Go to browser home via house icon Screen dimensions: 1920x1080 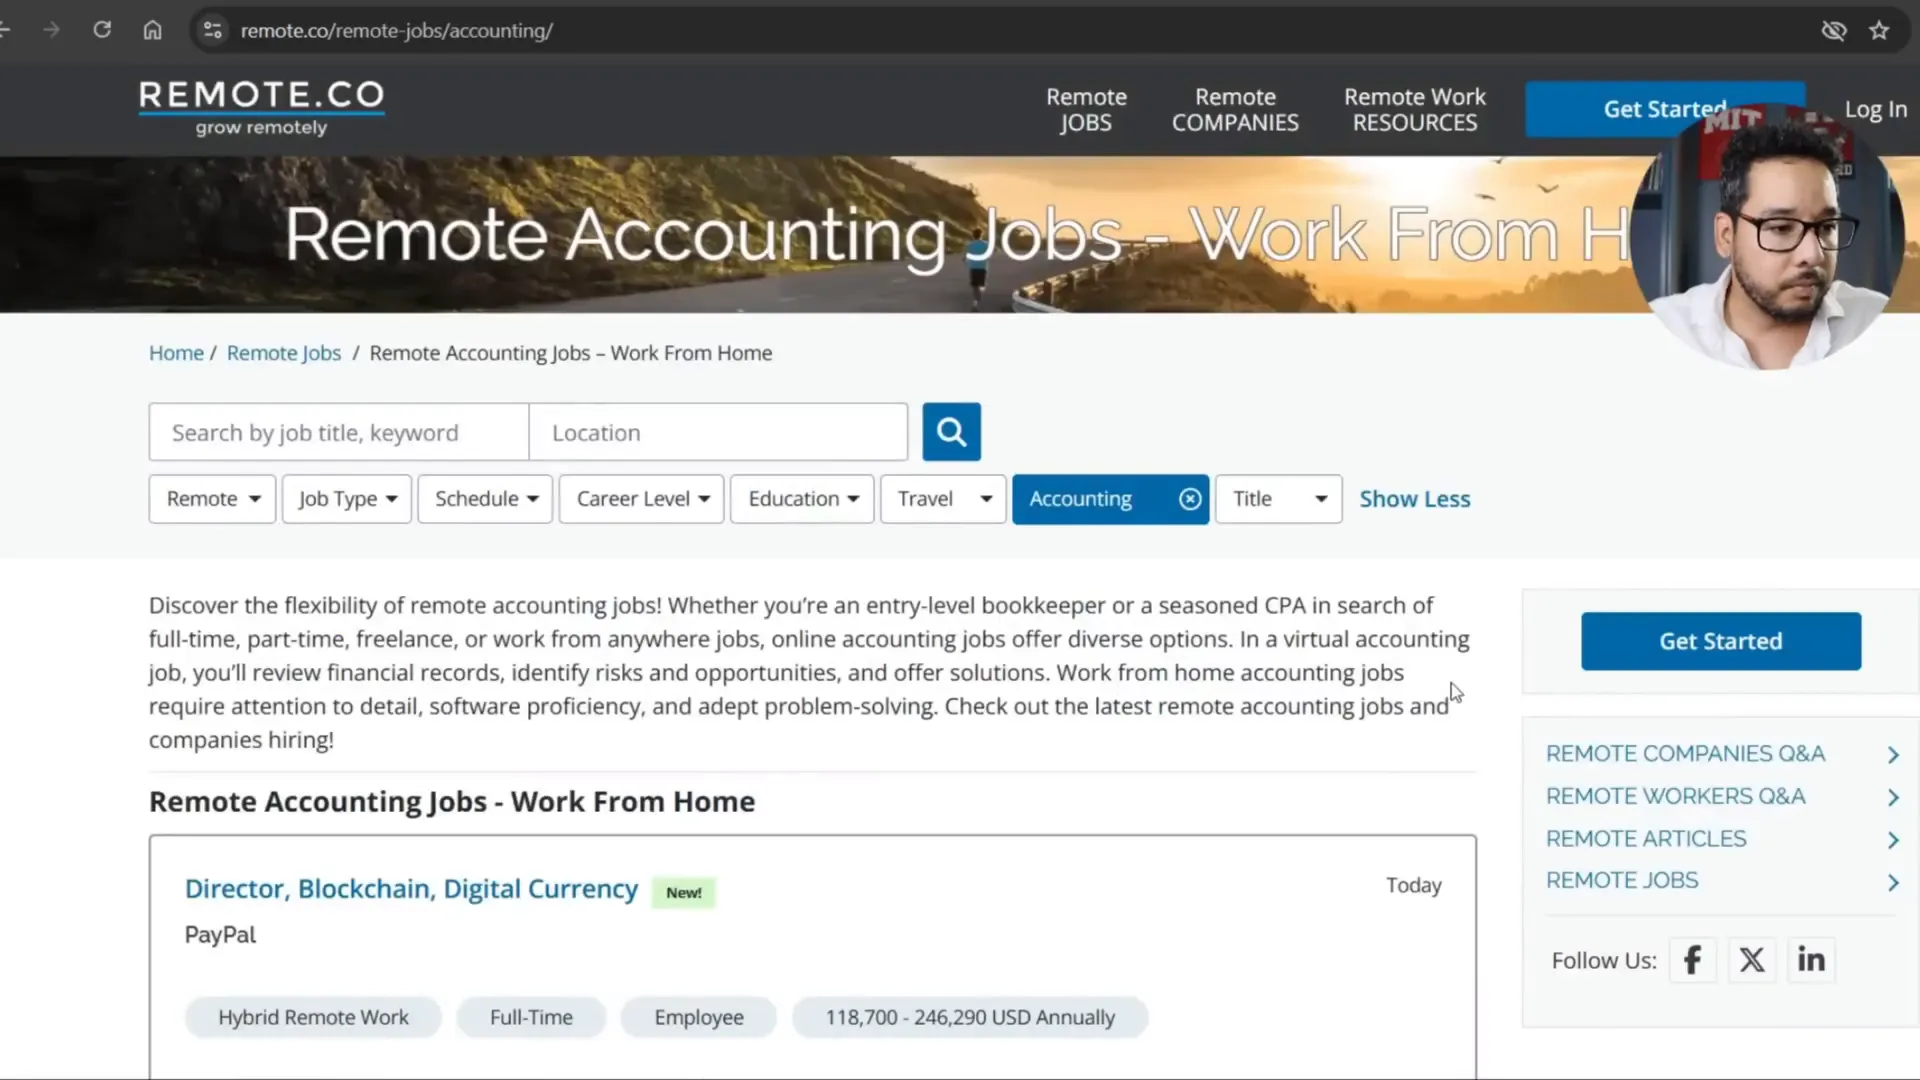tap(152, 30)
